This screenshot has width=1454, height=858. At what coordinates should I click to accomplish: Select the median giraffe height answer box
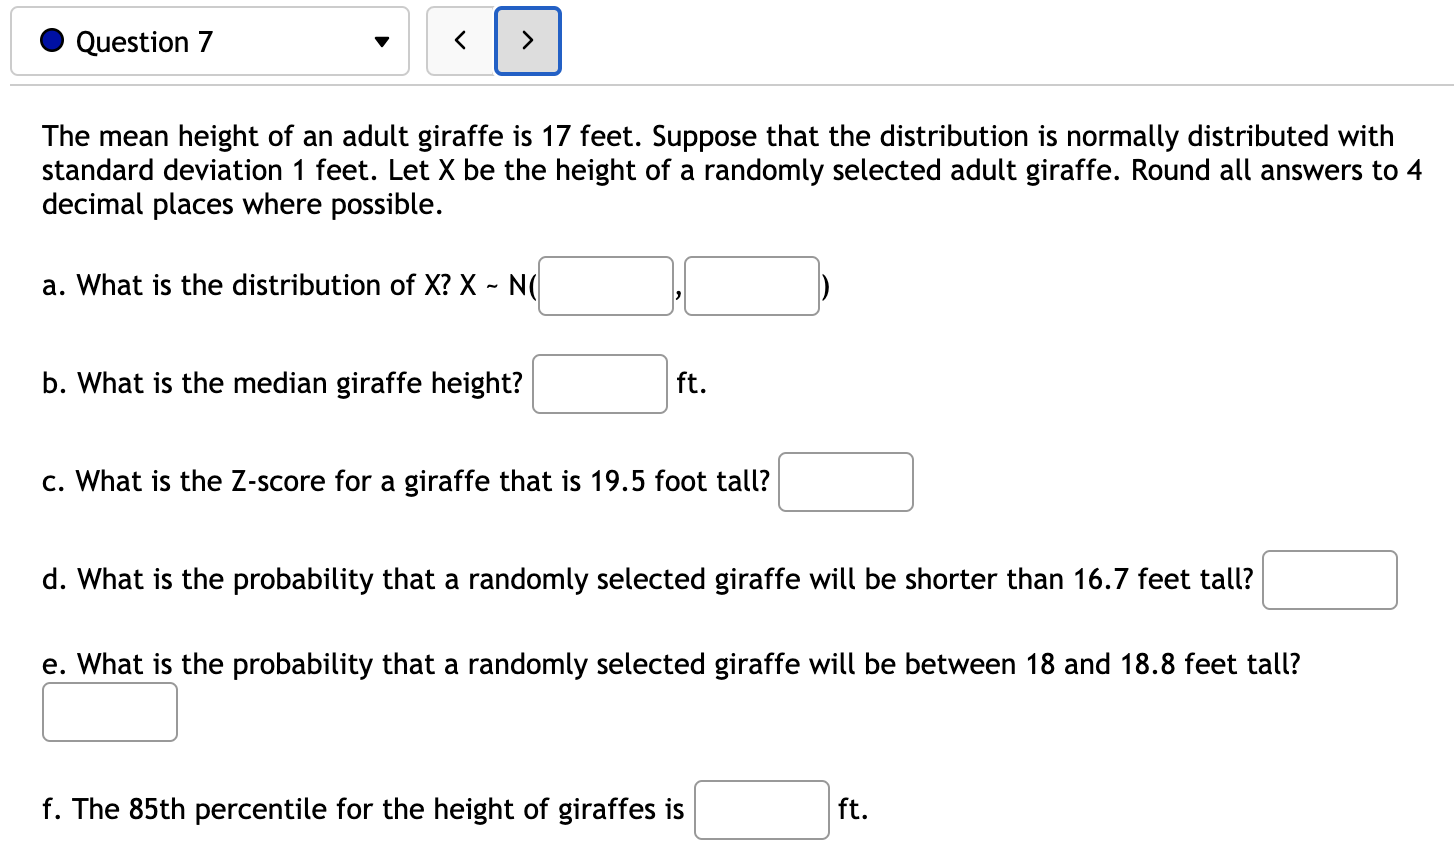(x=599, y=384)
